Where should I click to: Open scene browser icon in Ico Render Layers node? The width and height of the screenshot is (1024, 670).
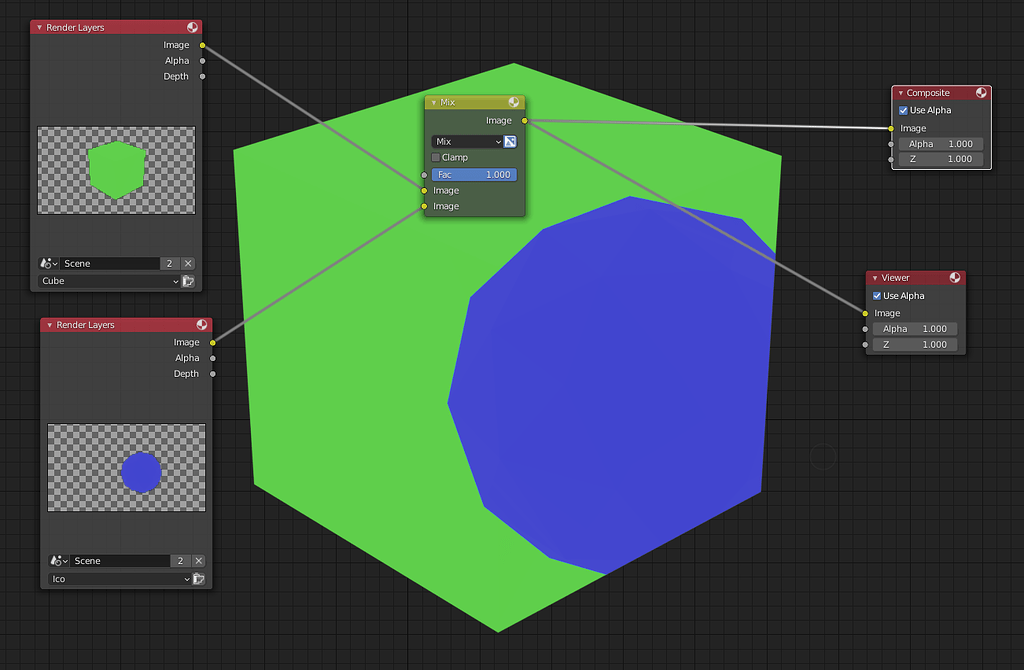pos(59,561)
